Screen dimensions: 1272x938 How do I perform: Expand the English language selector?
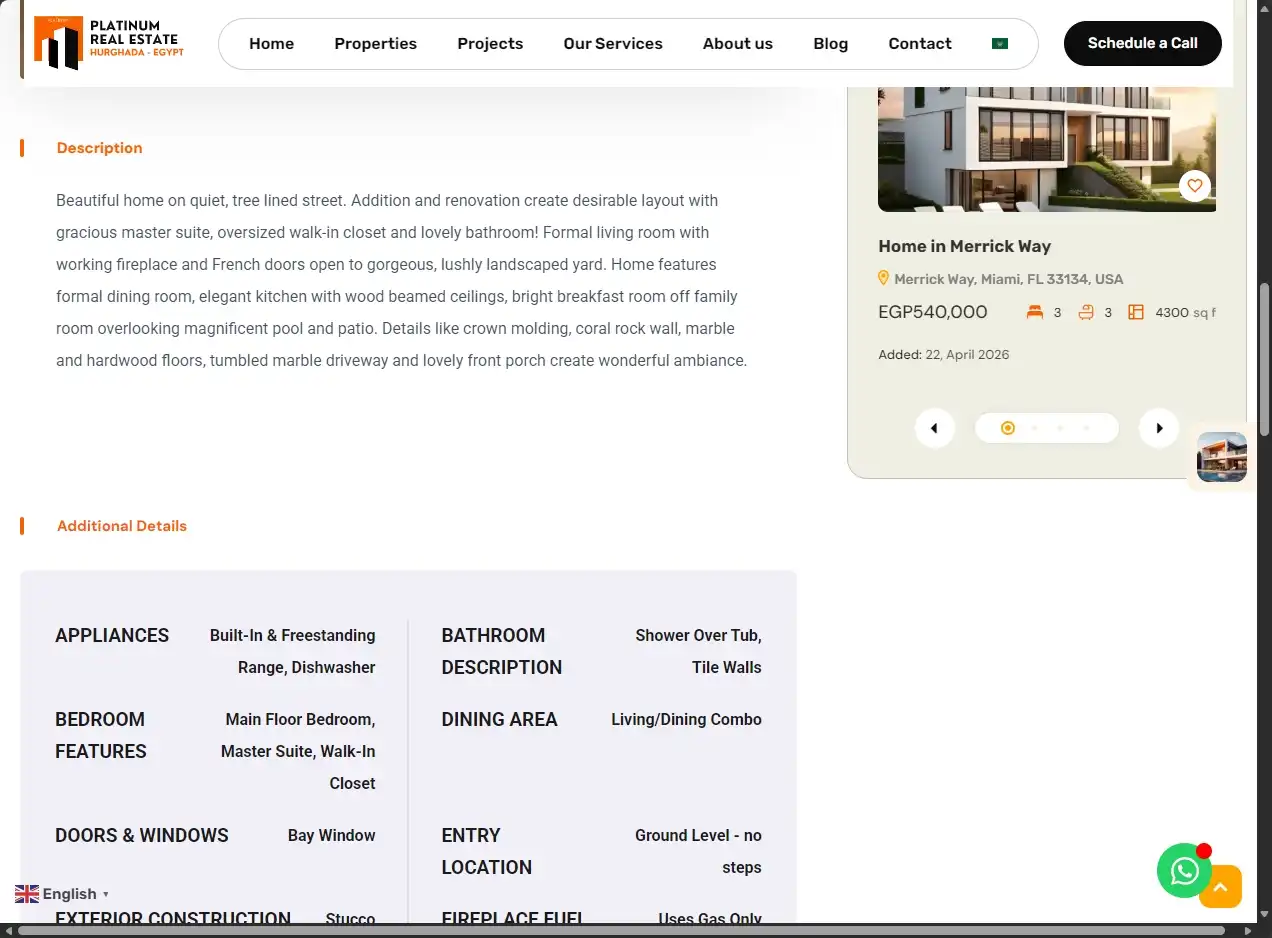[x=62, y=894]
